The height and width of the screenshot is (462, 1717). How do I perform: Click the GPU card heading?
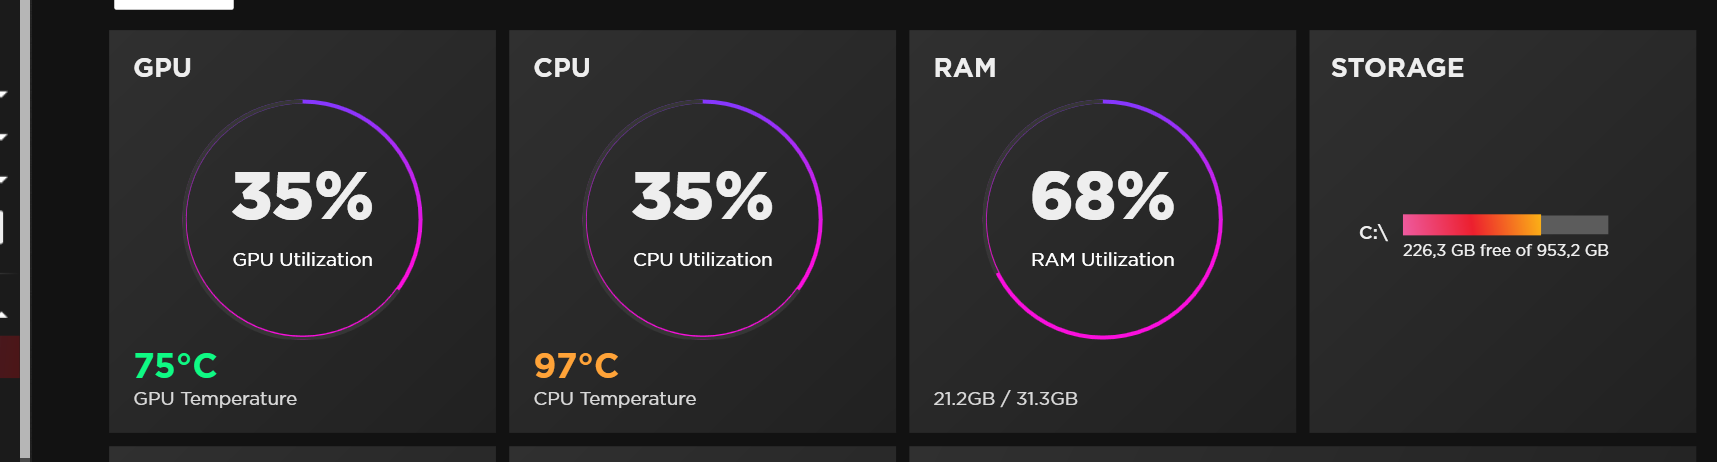click(162, 68)
